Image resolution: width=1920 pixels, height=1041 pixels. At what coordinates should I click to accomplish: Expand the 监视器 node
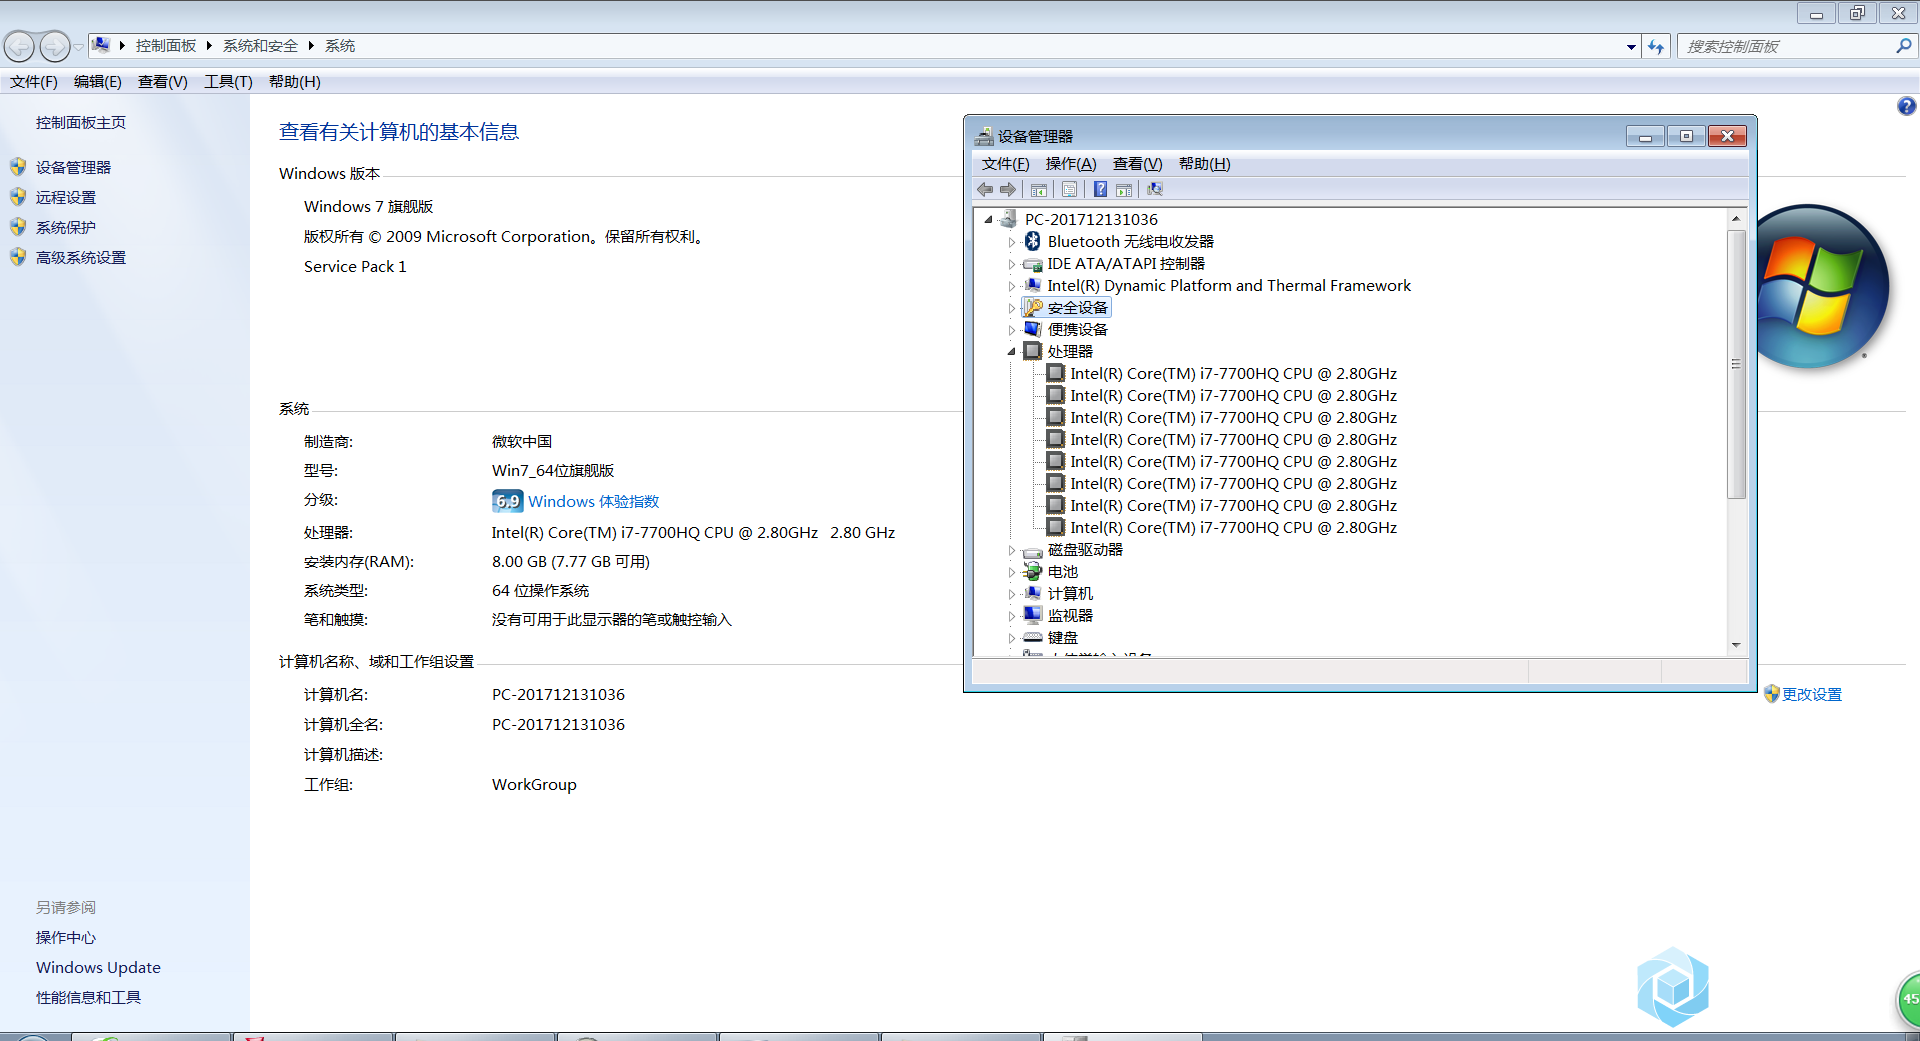(1011, 616)
